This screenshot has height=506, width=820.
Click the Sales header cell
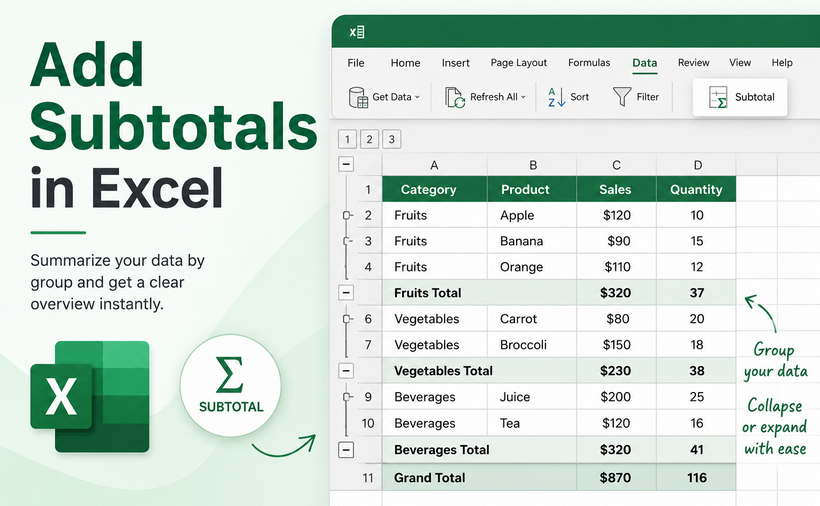point(617,189)
